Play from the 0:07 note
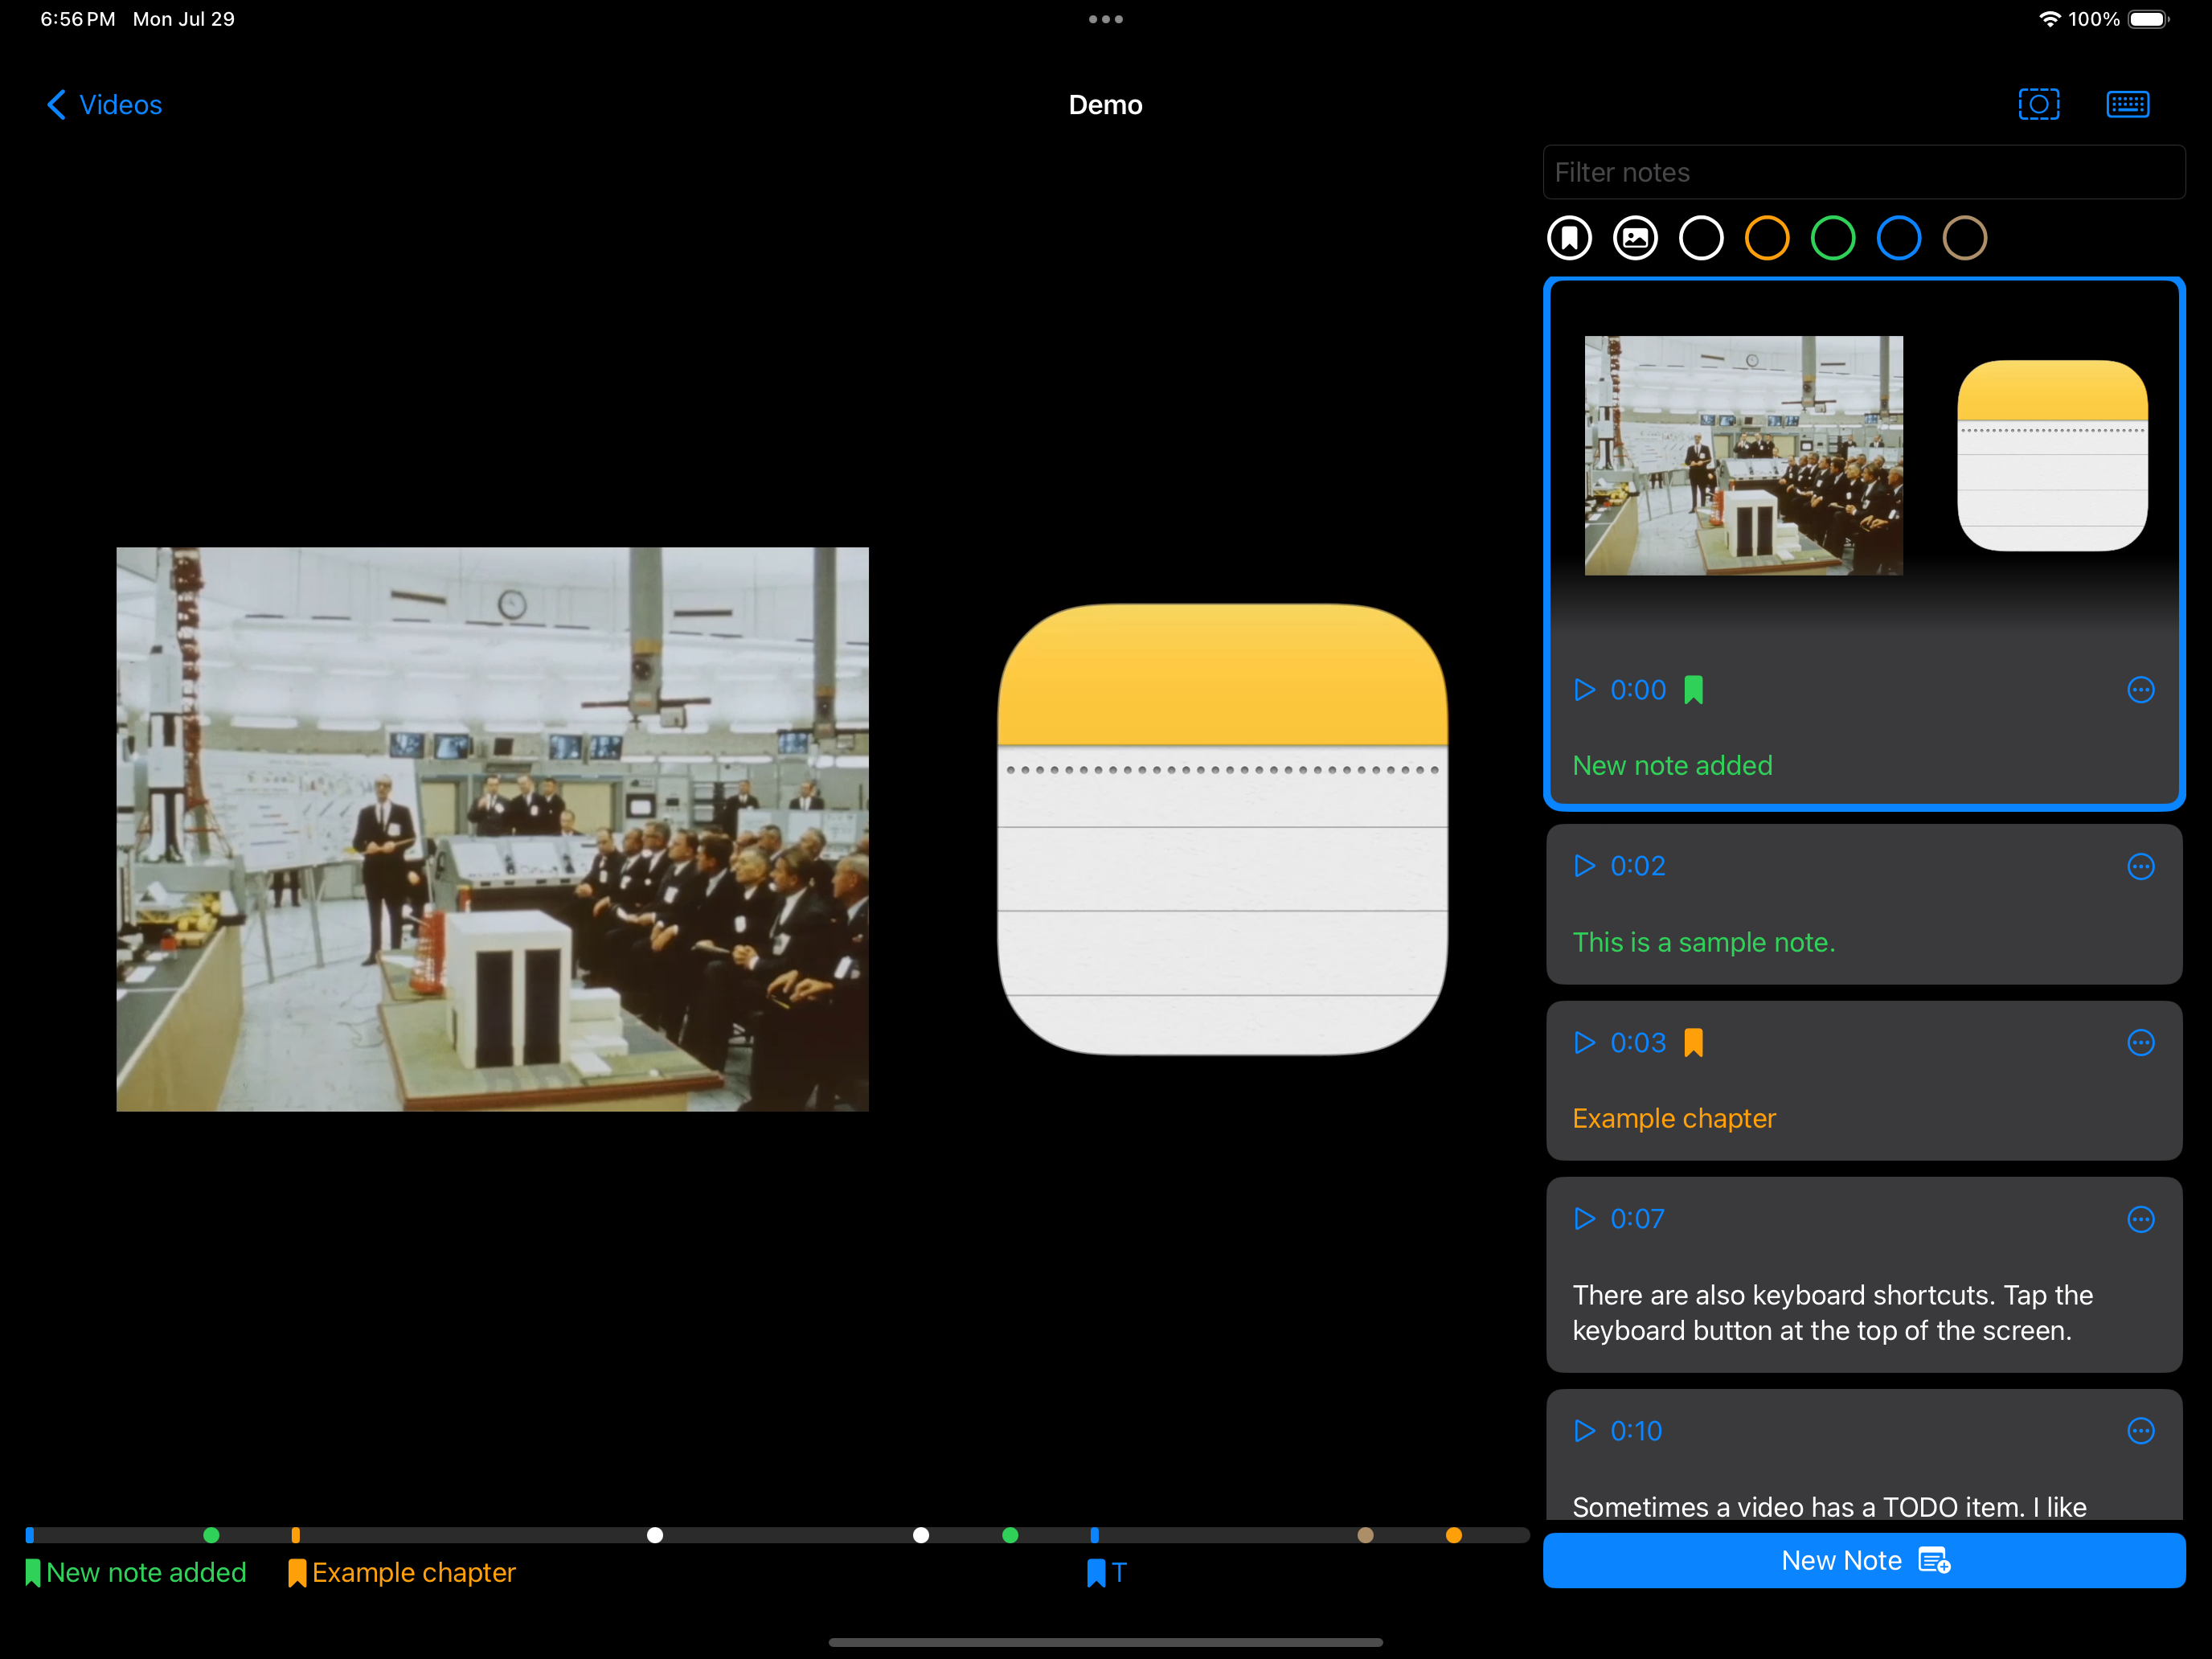 pyautogui.click(x=1584, y=1219)
